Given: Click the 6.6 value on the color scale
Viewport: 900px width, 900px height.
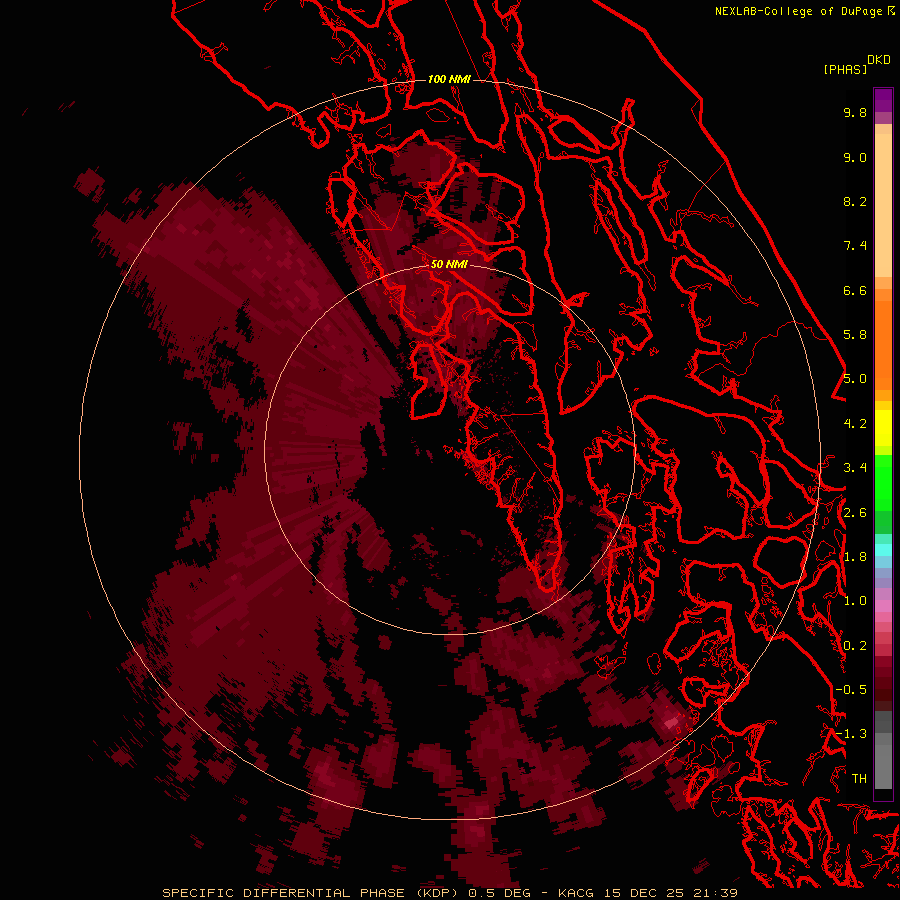Looking at the screenshot, I should click(855, 290).
